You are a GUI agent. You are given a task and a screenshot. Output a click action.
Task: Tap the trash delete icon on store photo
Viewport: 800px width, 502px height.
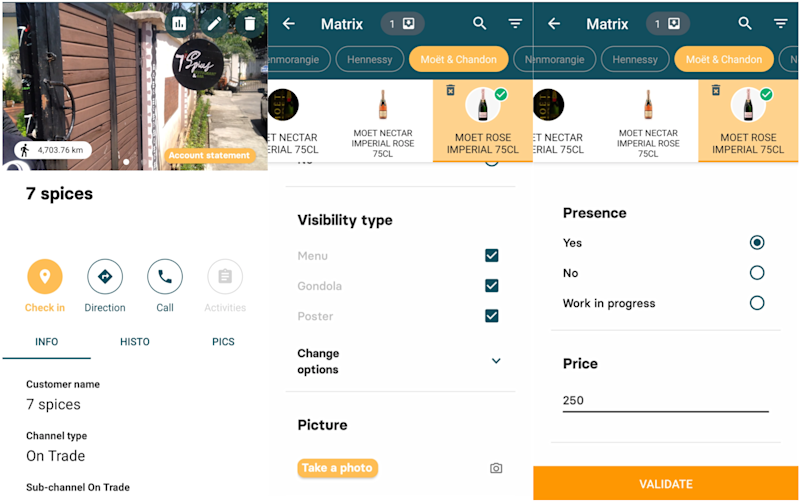pos(249,23)
